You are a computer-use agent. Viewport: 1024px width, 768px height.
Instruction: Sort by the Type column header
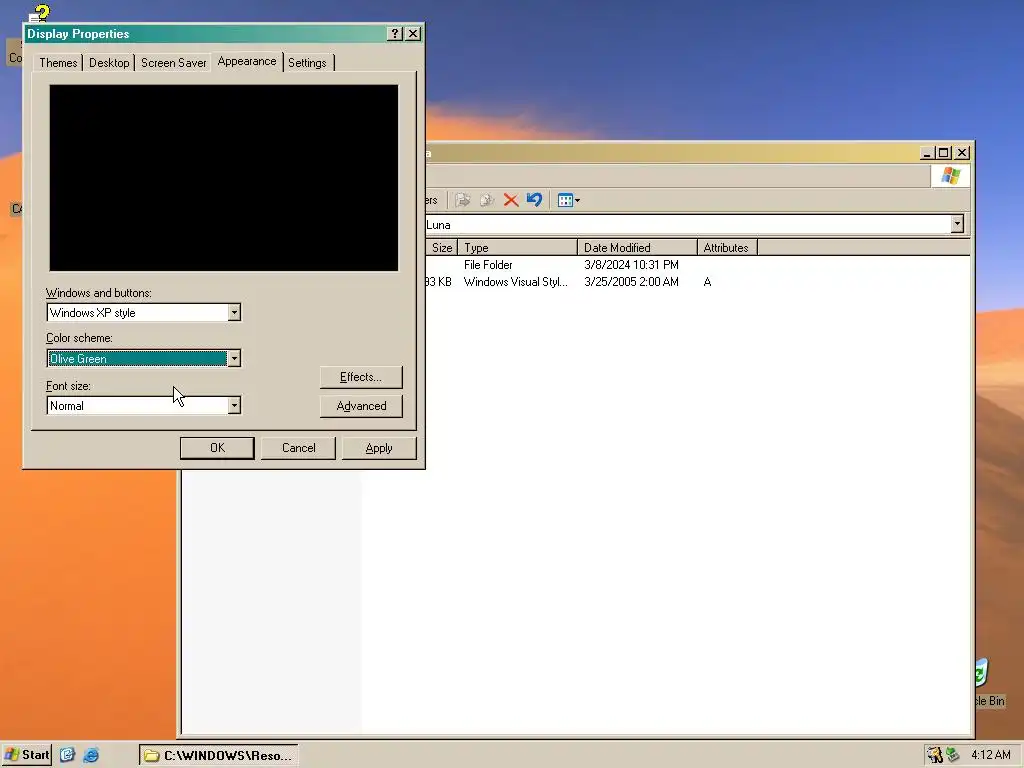(x=517, y=248)
